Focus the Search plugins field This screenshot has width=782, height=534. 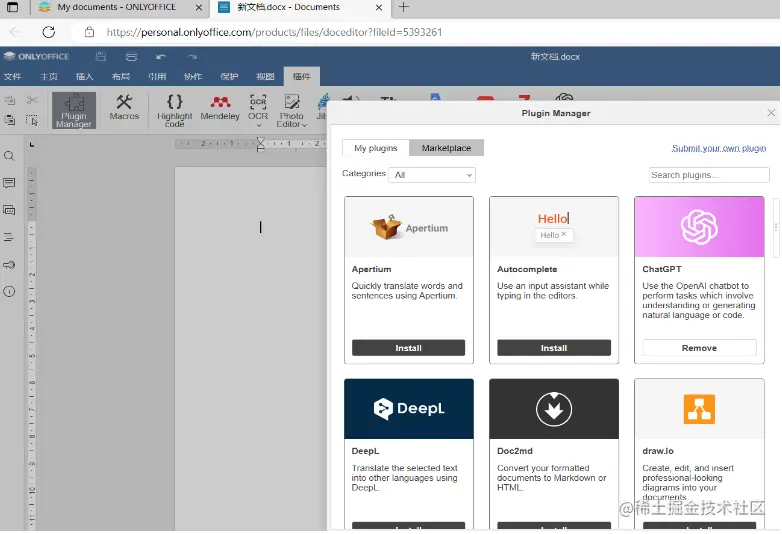pyautogui.click(x=709, y=175)
